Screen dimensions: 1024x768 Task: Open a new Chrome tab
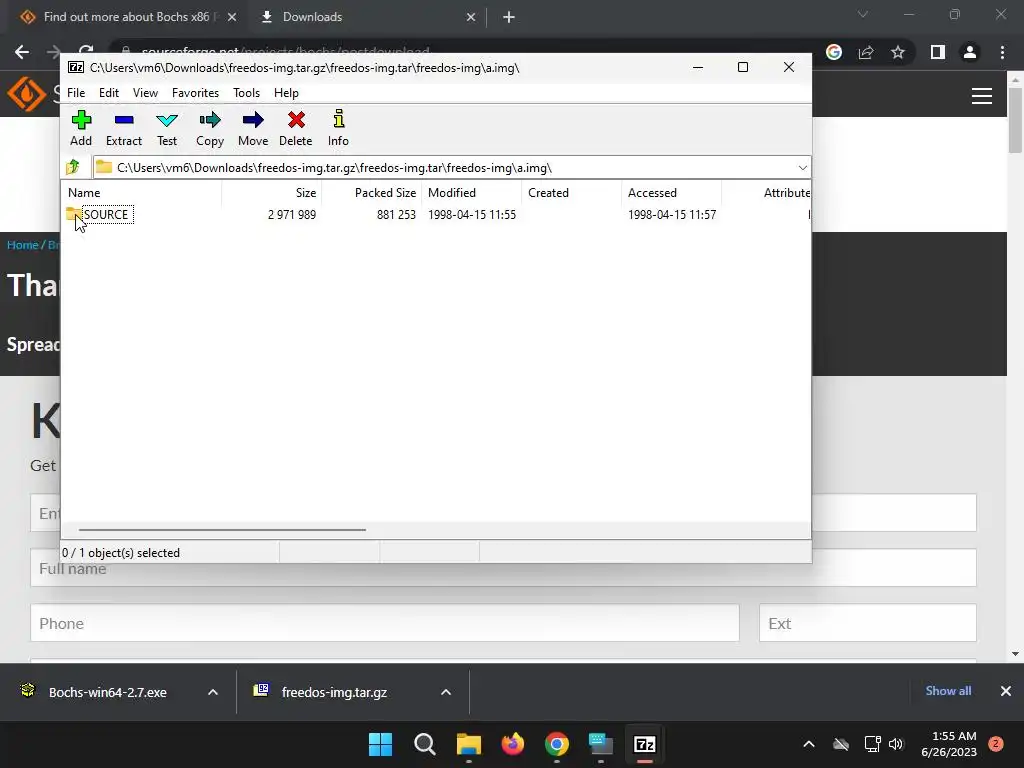[509, 17]
